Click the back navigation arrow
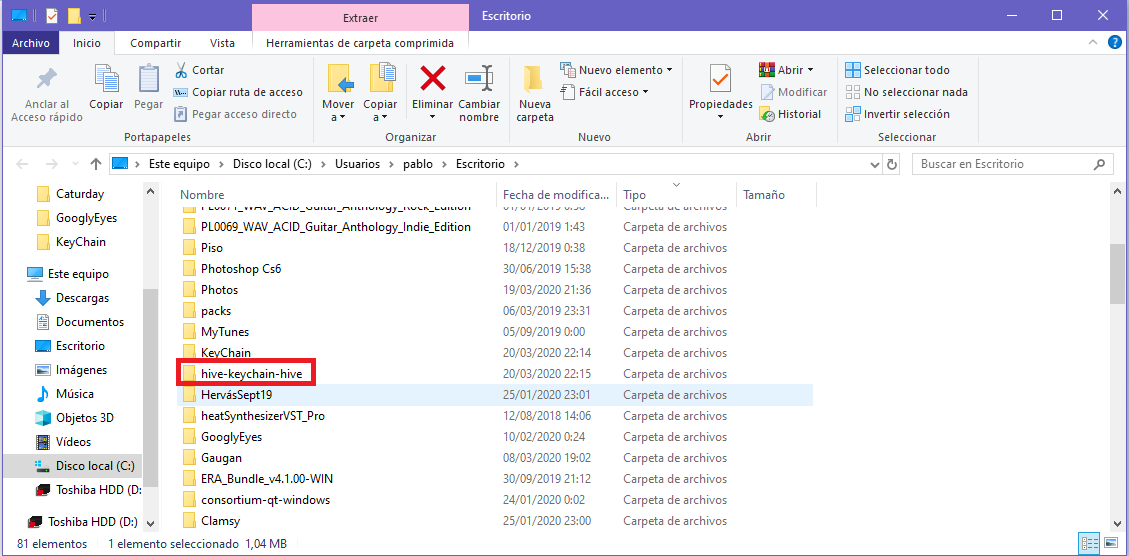1129x556 pixels. (x=22, y=164)
